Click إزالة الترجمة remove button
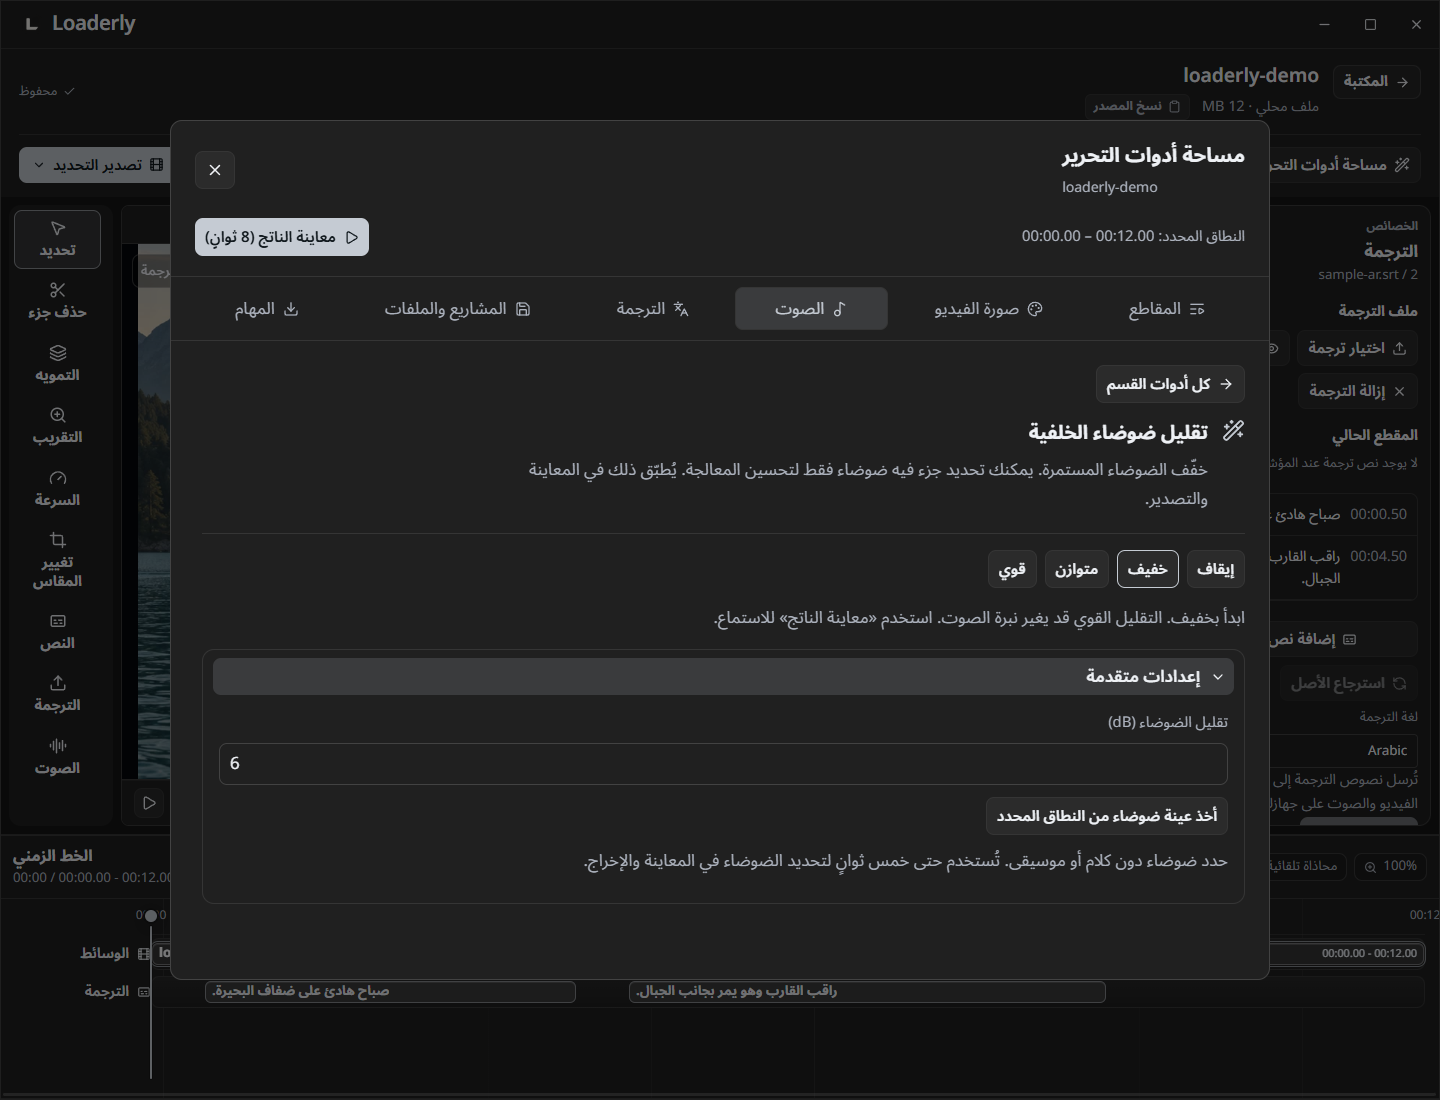 (x=1357, y=391)
